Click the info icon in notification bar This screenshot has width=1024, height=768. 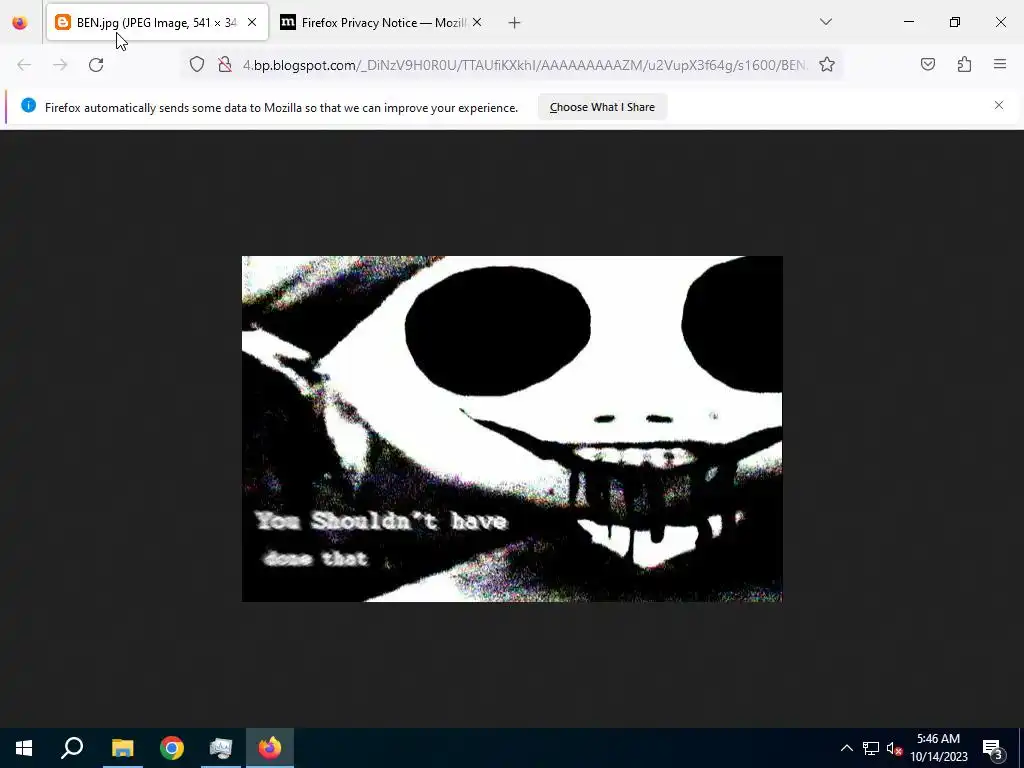(x=28, y=105)
